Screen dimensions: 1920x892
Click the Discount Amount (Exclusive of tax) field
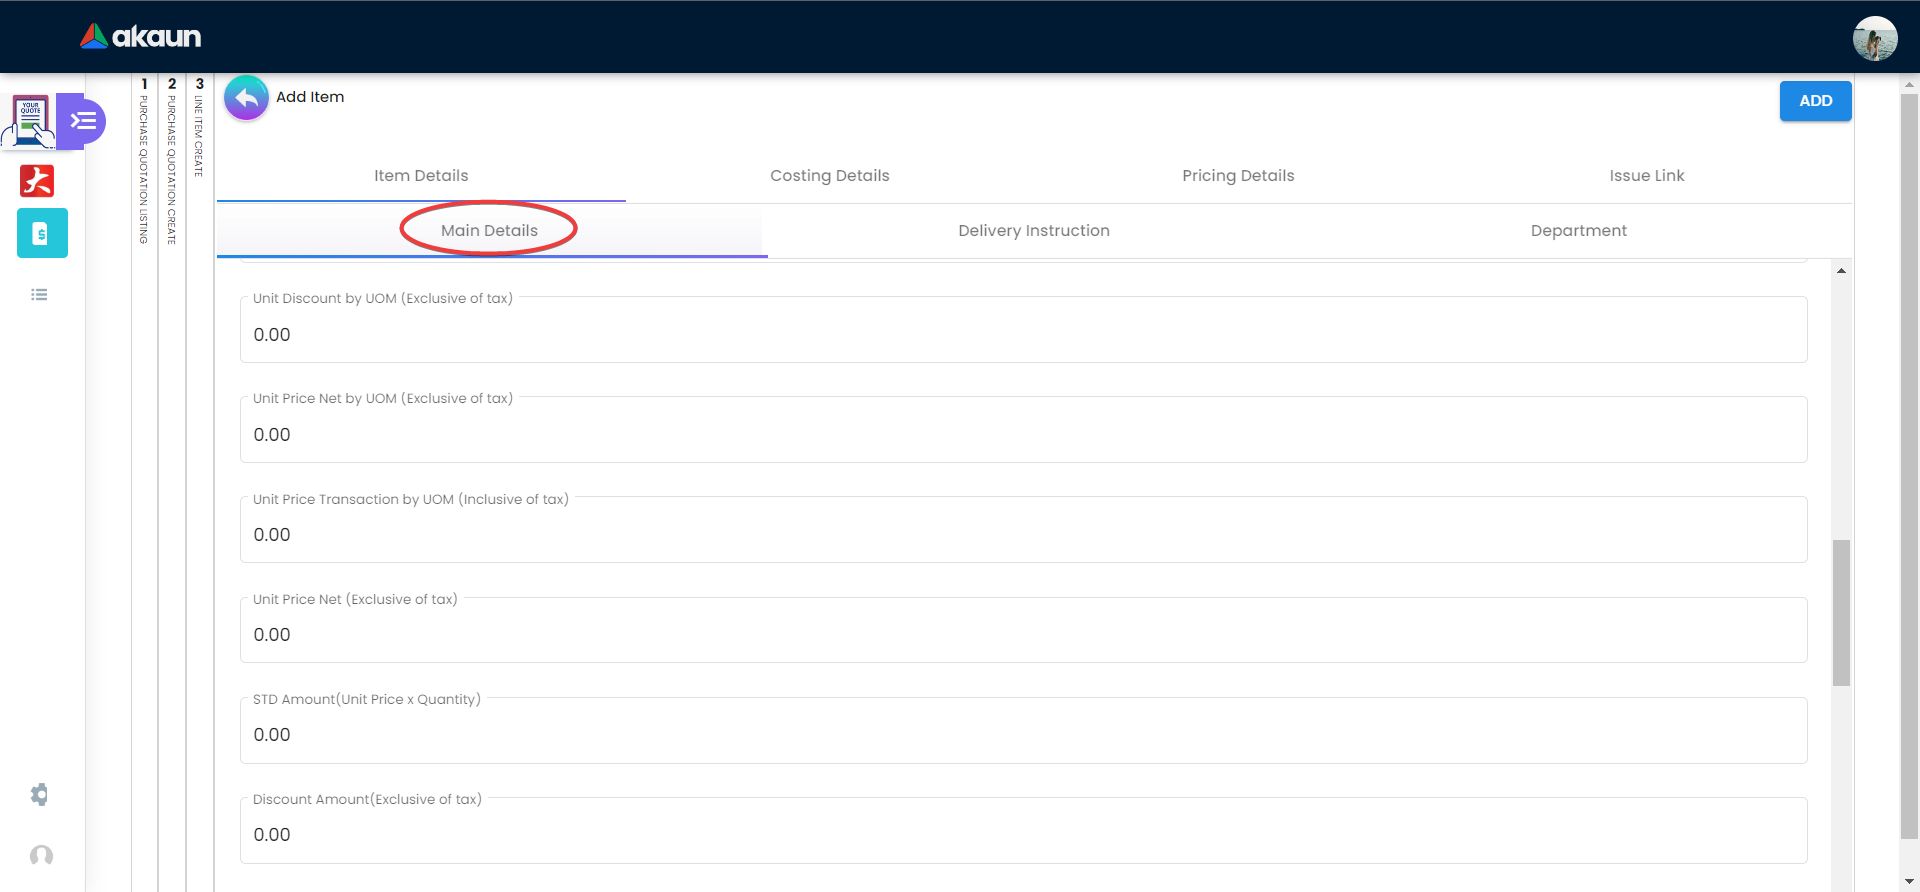[x=1023, y=831]
